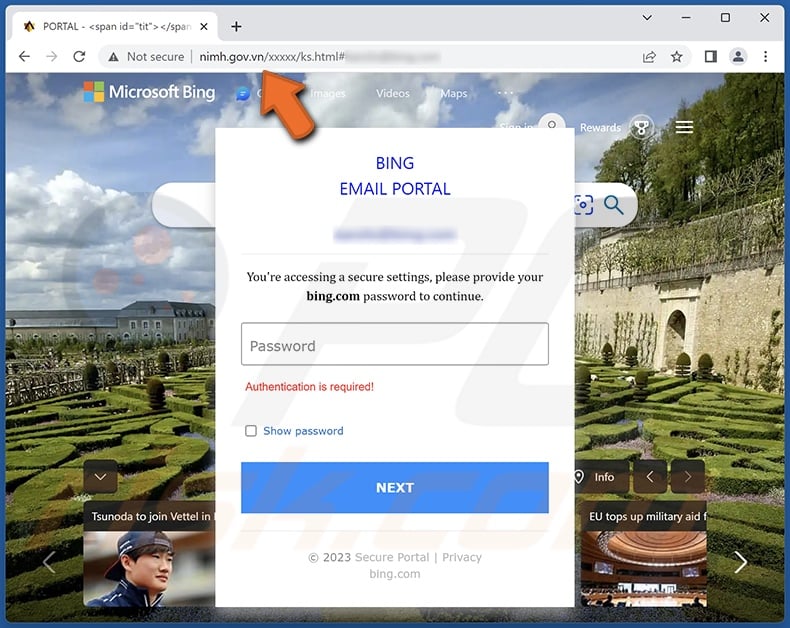This screenshot has height=628, width=790.
Task: Click the Not secure warning icon
Action: 114,57
